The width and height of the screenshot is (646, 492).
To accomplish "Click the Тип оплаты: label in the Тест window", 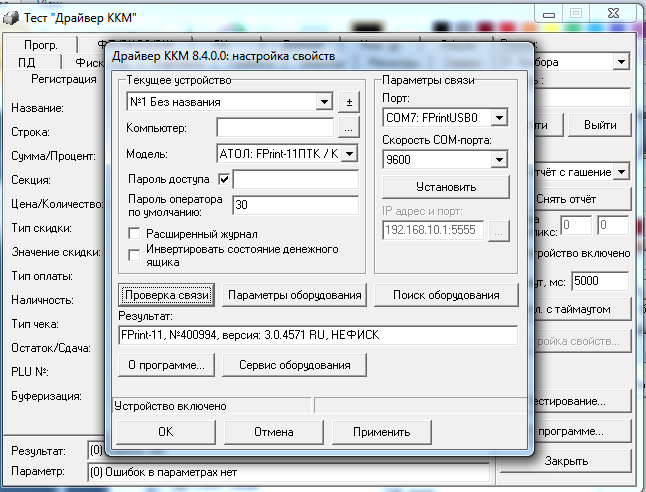I will [42, 276].
